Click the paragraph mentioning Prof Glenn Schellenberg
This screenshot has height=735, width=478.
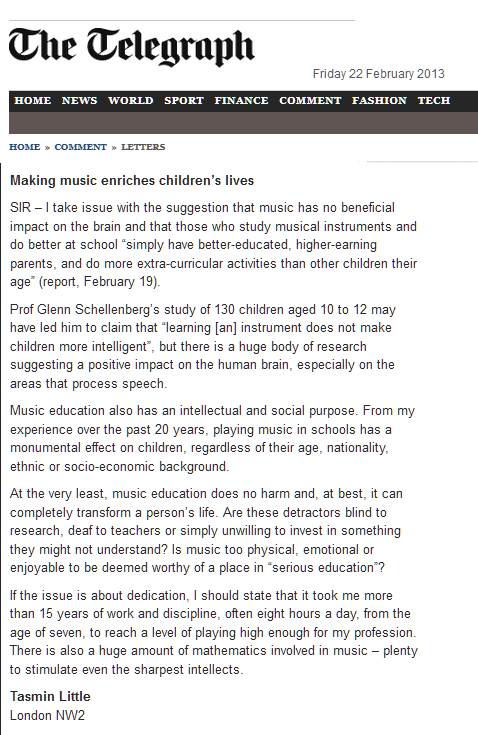203,346
